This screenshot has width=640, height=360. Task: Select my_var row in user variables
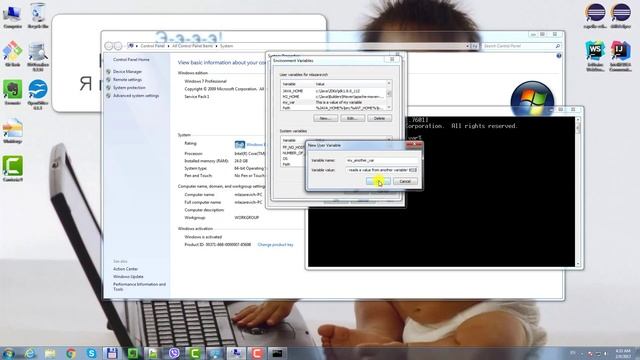point(333,102)
